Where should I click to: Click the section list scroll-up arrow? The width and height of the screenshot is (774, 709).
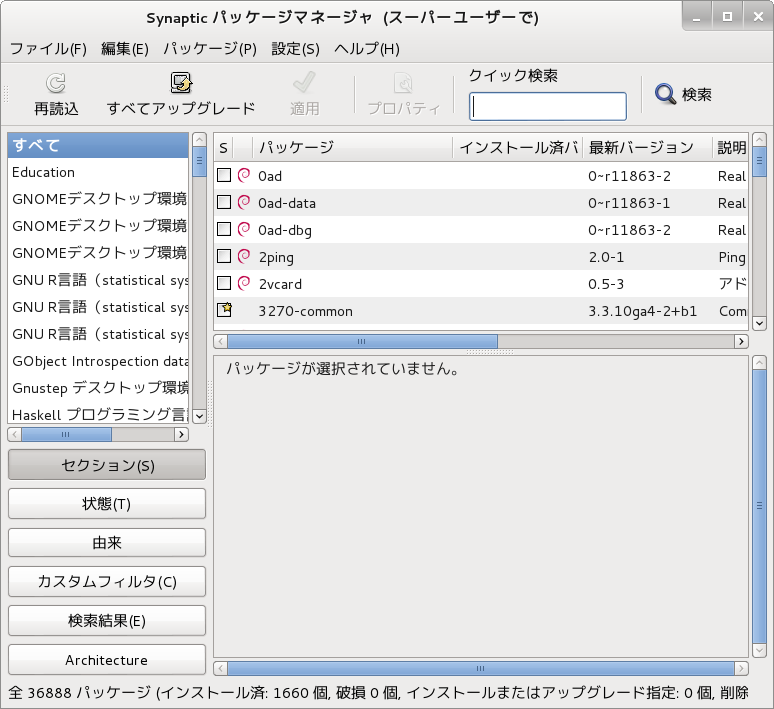click(x=199, y=139)
